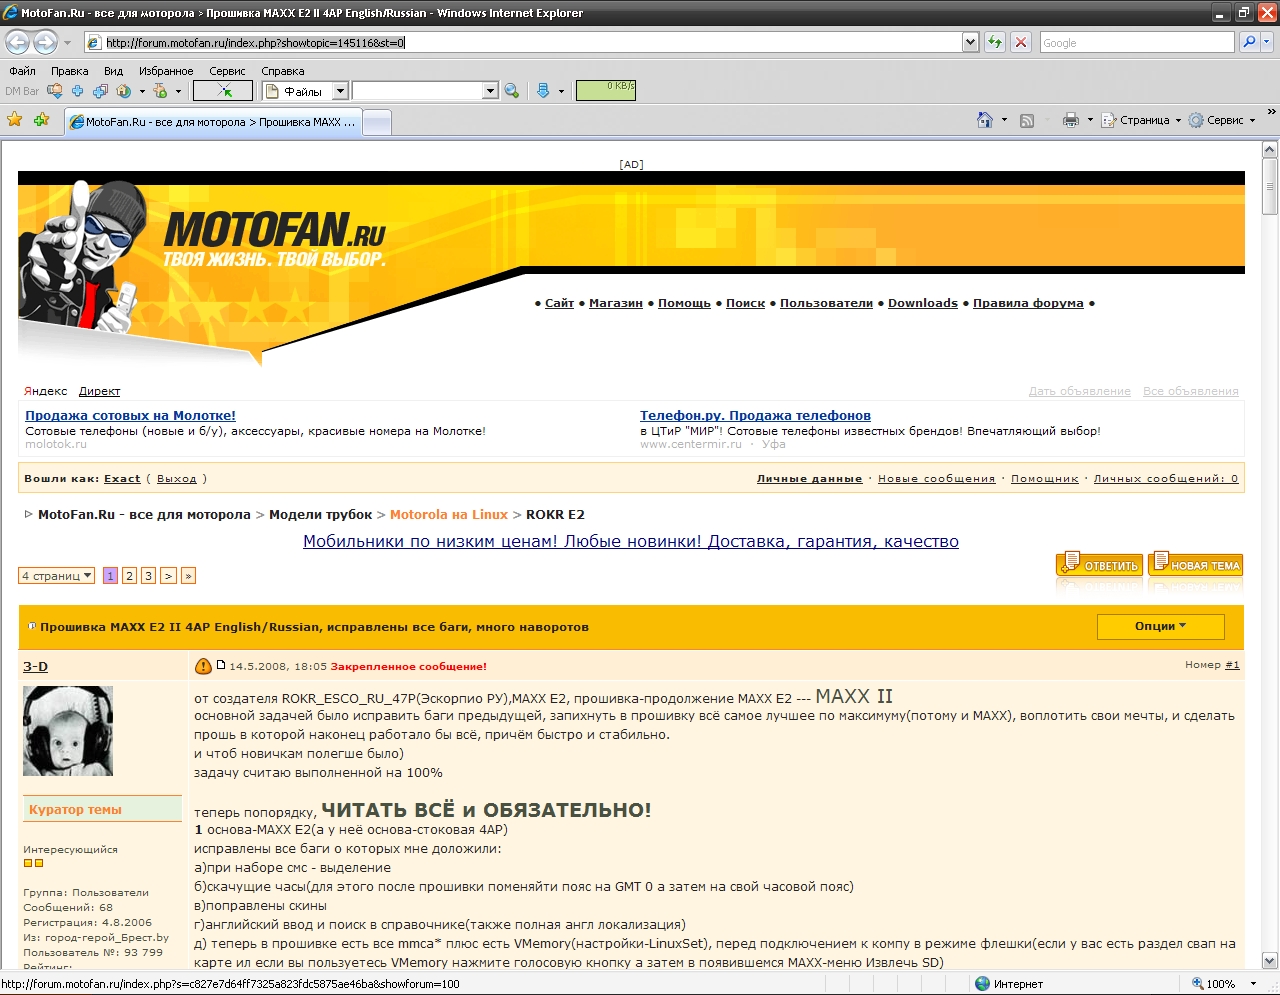Image resolution: width=1280 pixels, height=995 pixels.
Task: Open search provider options dropdown
Action: tap(1266, 42)
